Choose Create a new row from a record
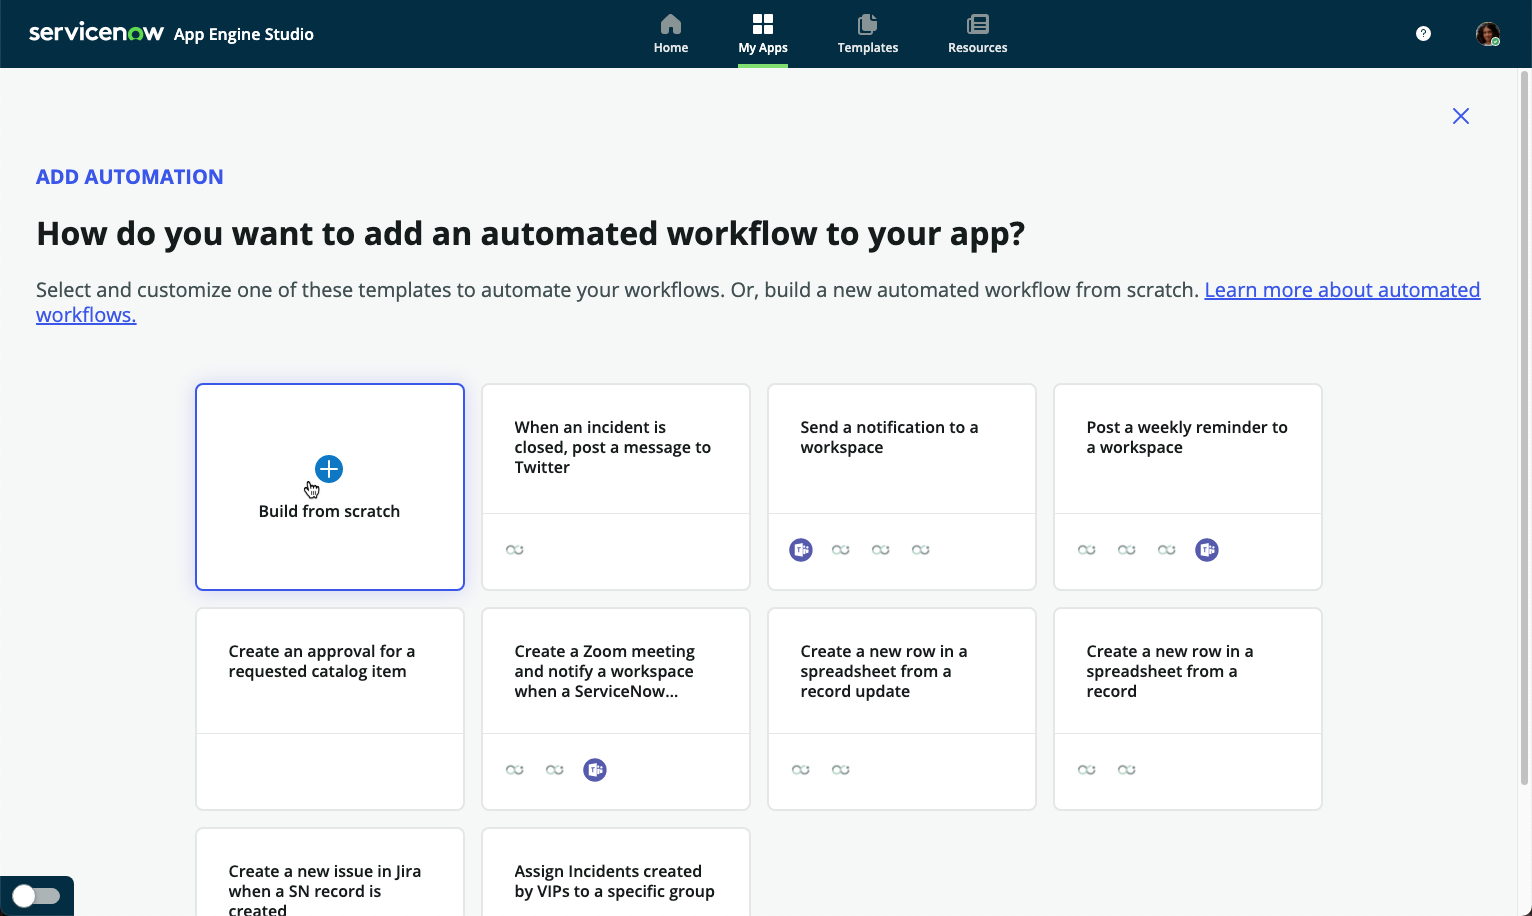Viewport: 1532px width, 916px height. pyautogui.click(x=1188, y=709)
